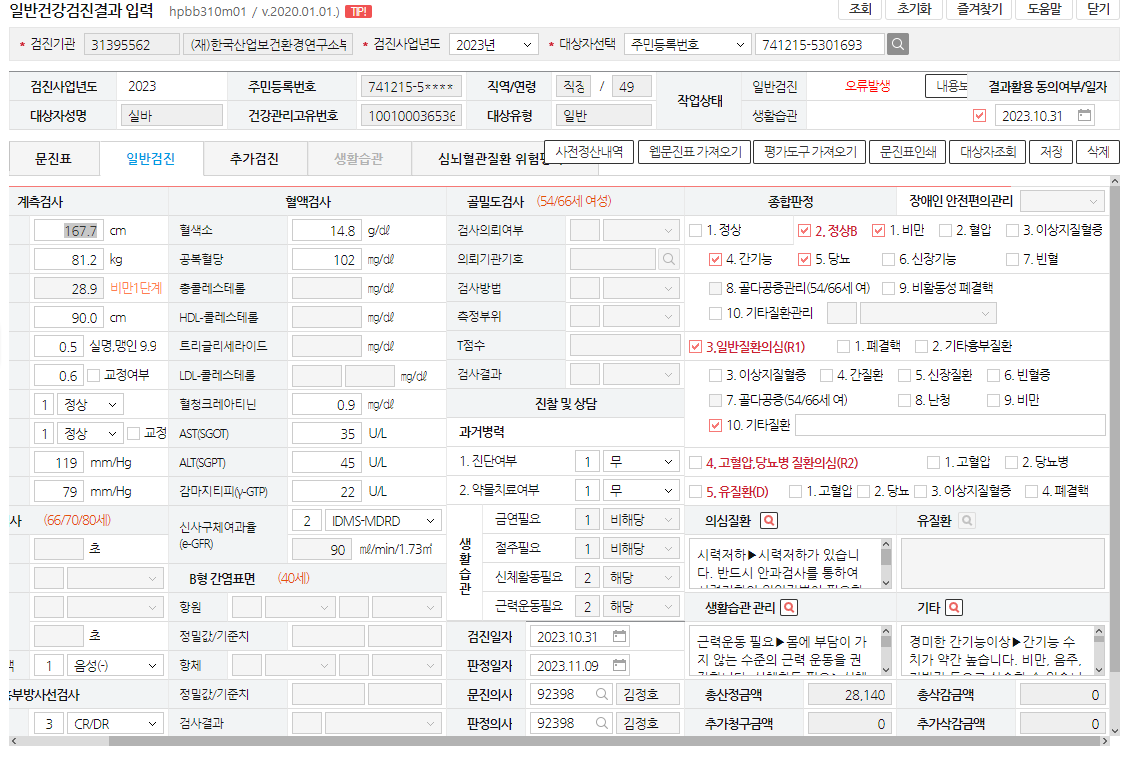Image resolution: width=1132 pixels, height=761 pixels.
Task: Open the 생활습관 관리 search icon
Action: tap(790, 607)
